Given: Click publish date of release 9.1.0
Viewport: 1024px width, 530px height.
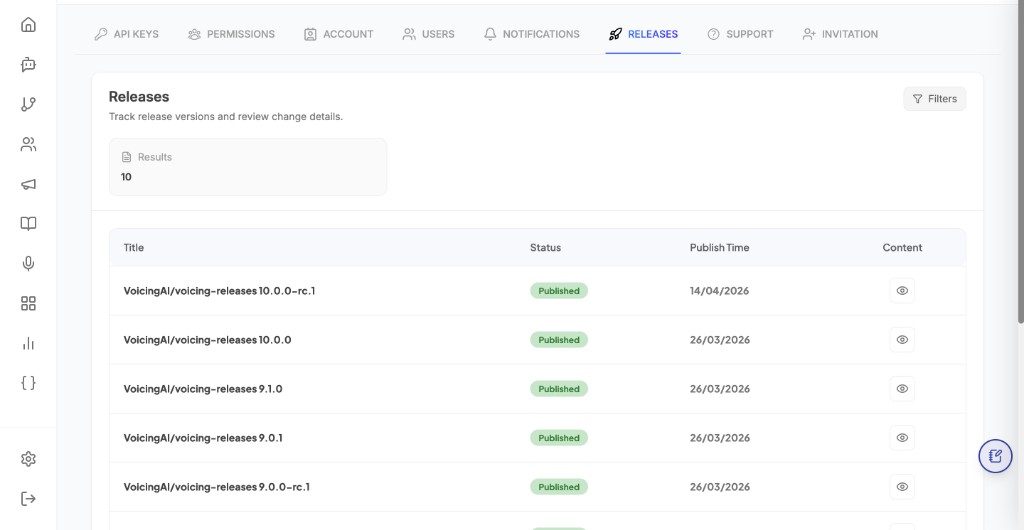Looking at the screenshot, I should [x=720, y=389].
